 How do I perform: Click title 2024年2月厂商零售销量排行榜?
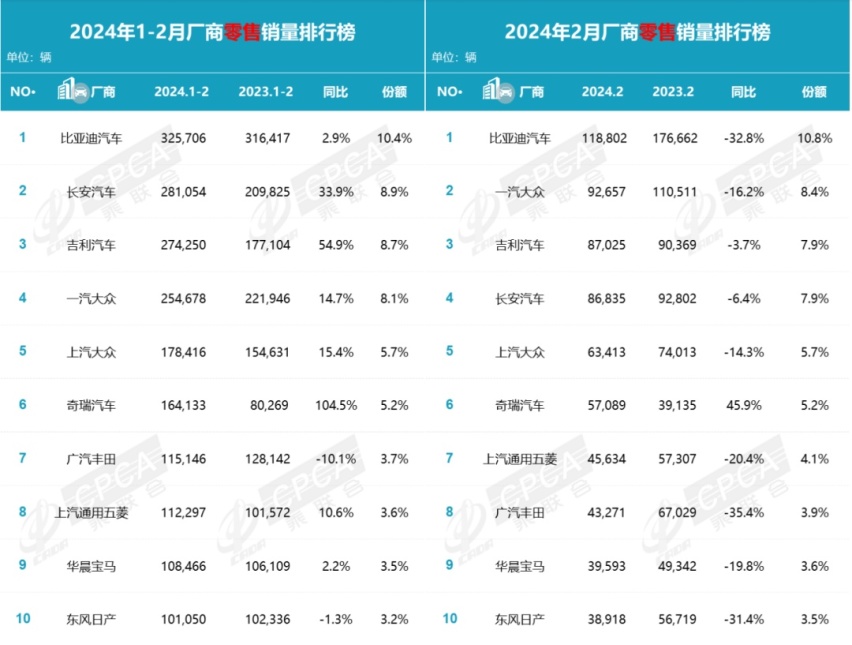pos(637,32)
